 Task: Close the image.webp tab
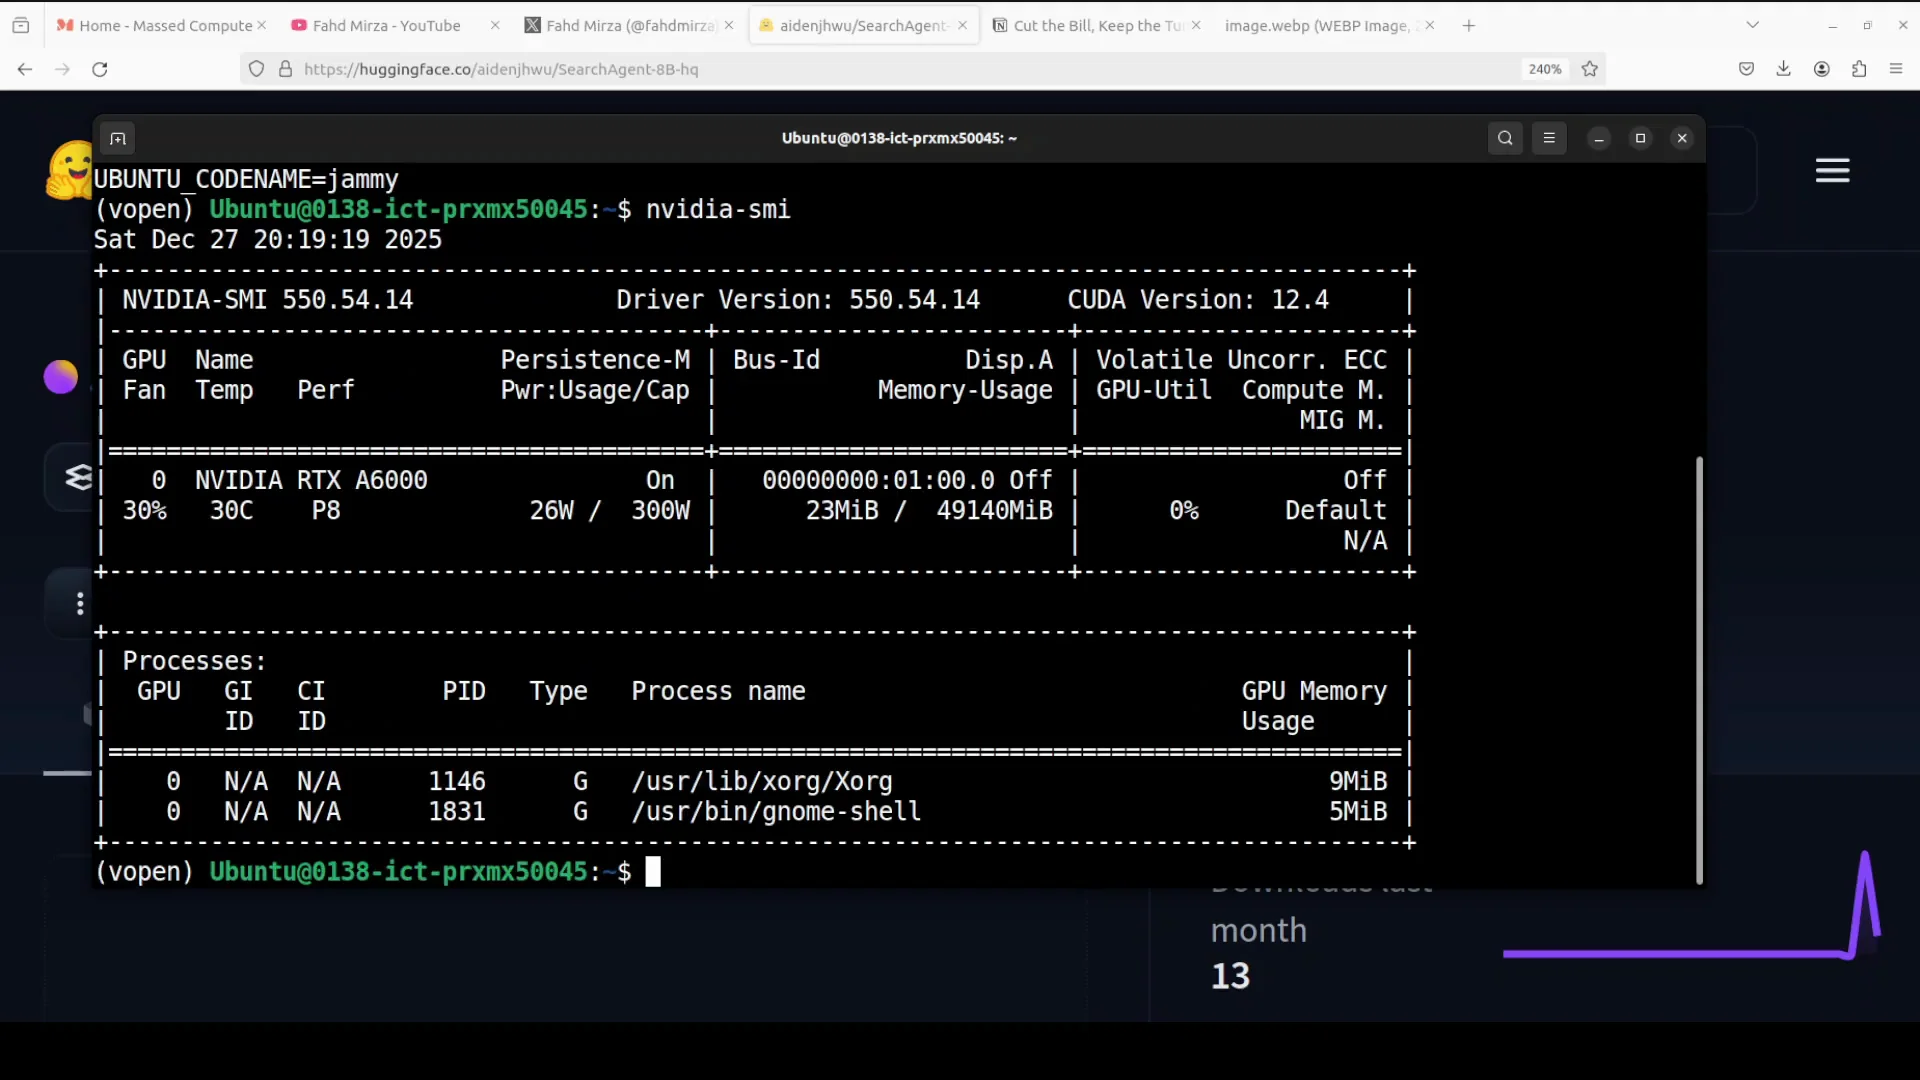click(1429, 26)
